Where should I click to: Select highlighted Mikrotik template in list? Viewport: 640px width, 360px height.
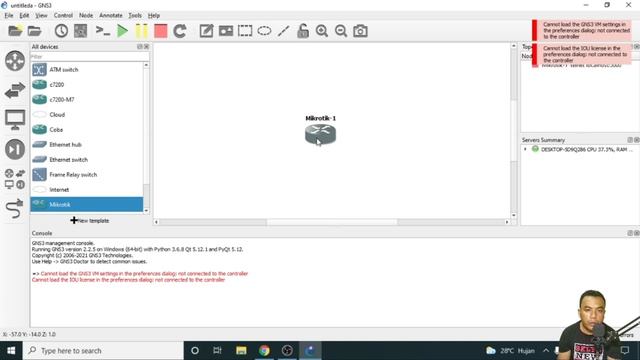[87, 204]
